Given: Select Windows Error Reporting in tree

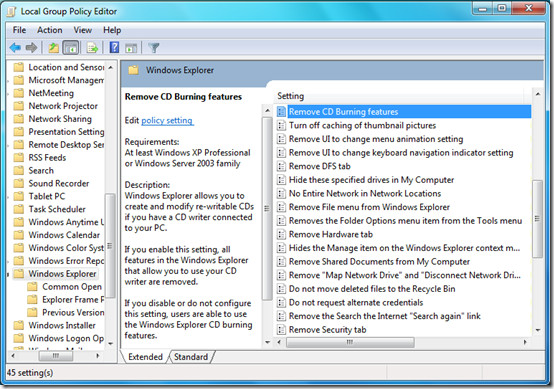Looking at the screenshot, I should coord(66,261).
